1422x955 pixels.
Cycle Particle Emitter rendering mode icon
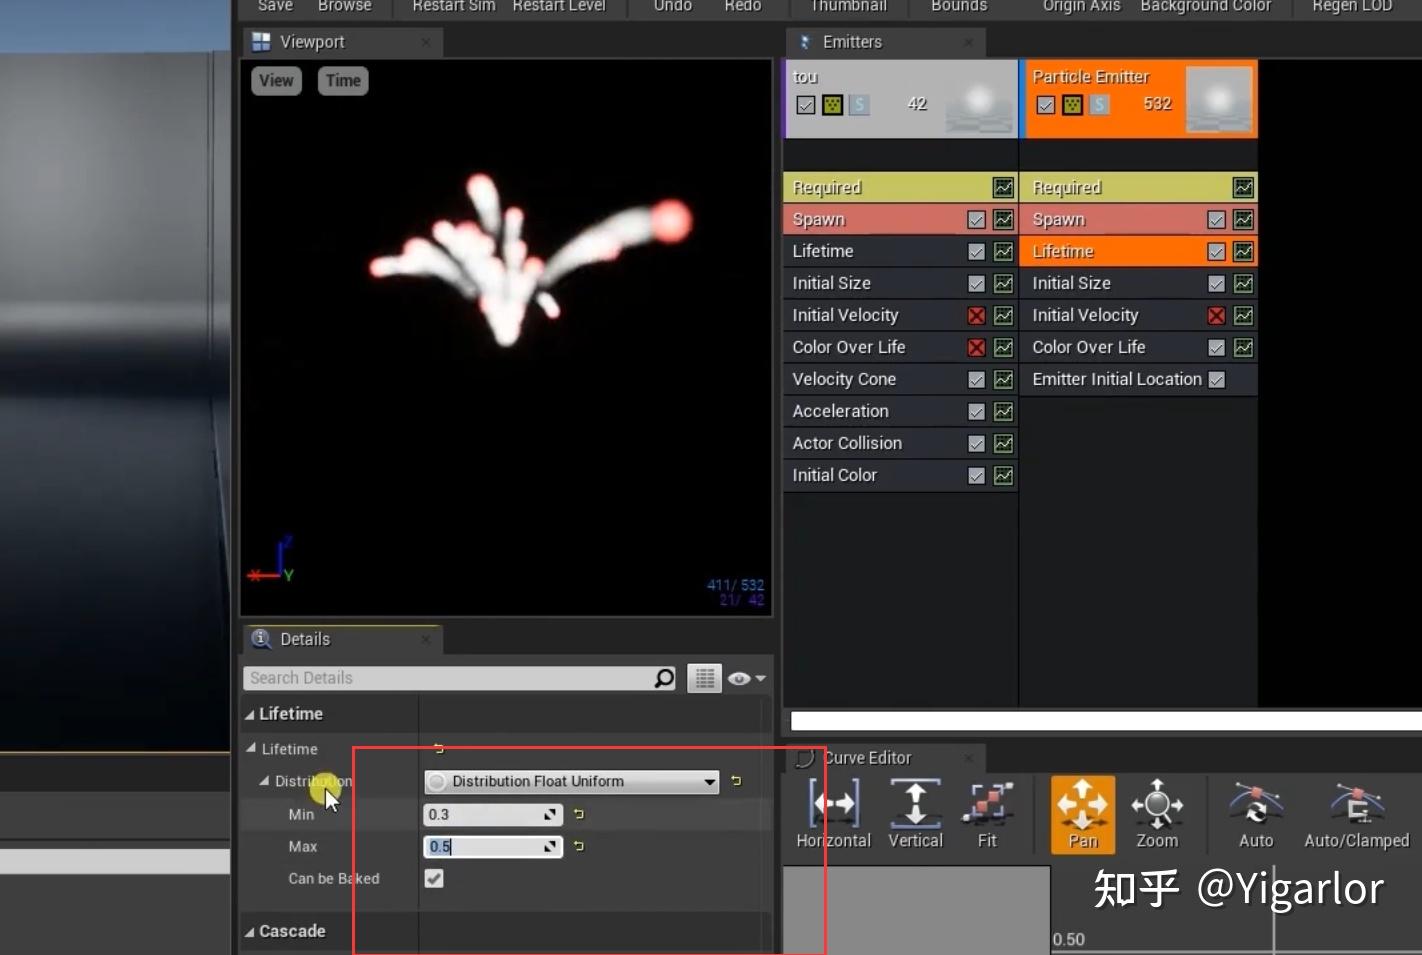point(1072,104)
